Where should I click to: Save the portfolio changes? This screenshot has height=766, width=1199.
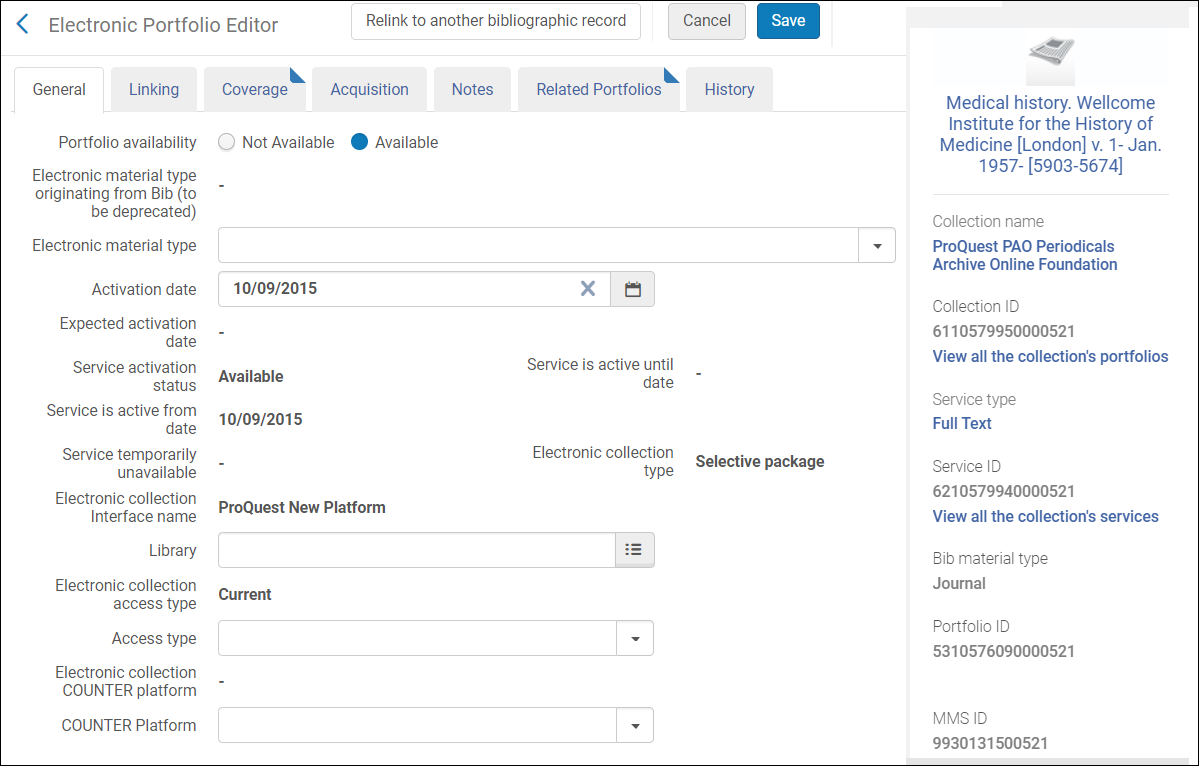click(x=788, y=21)
